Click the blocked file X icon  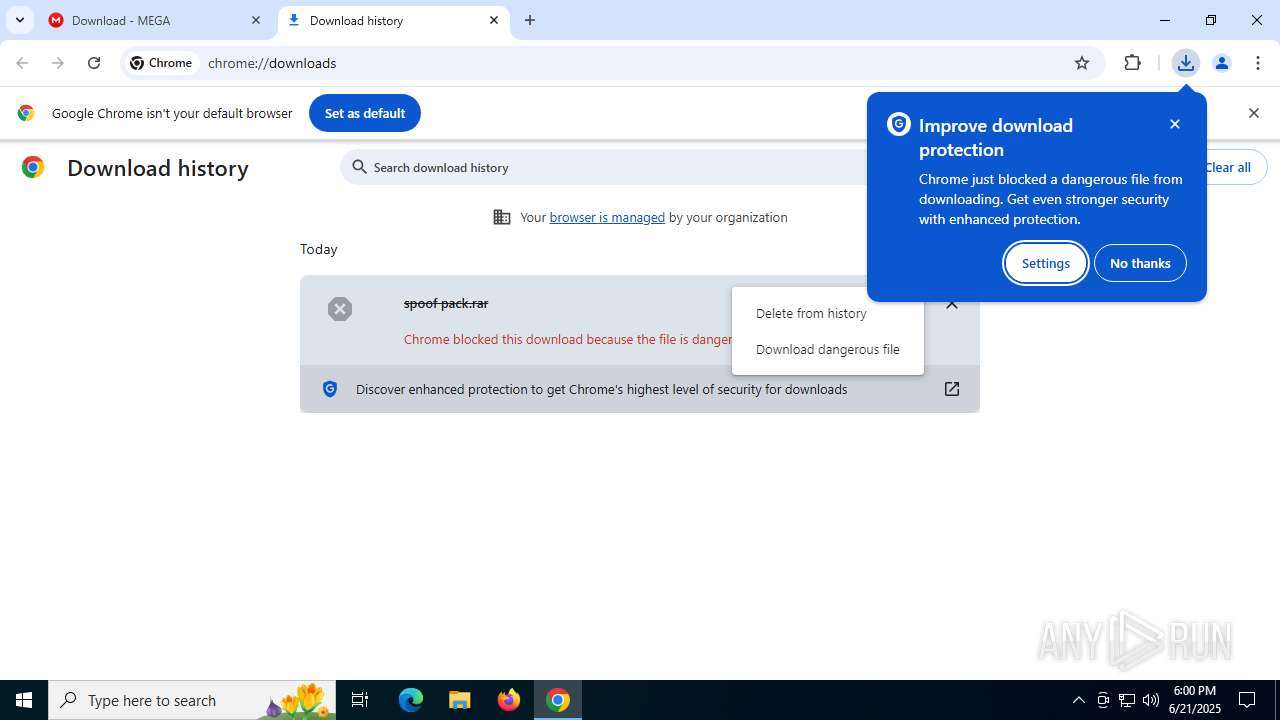pos(340,309)
